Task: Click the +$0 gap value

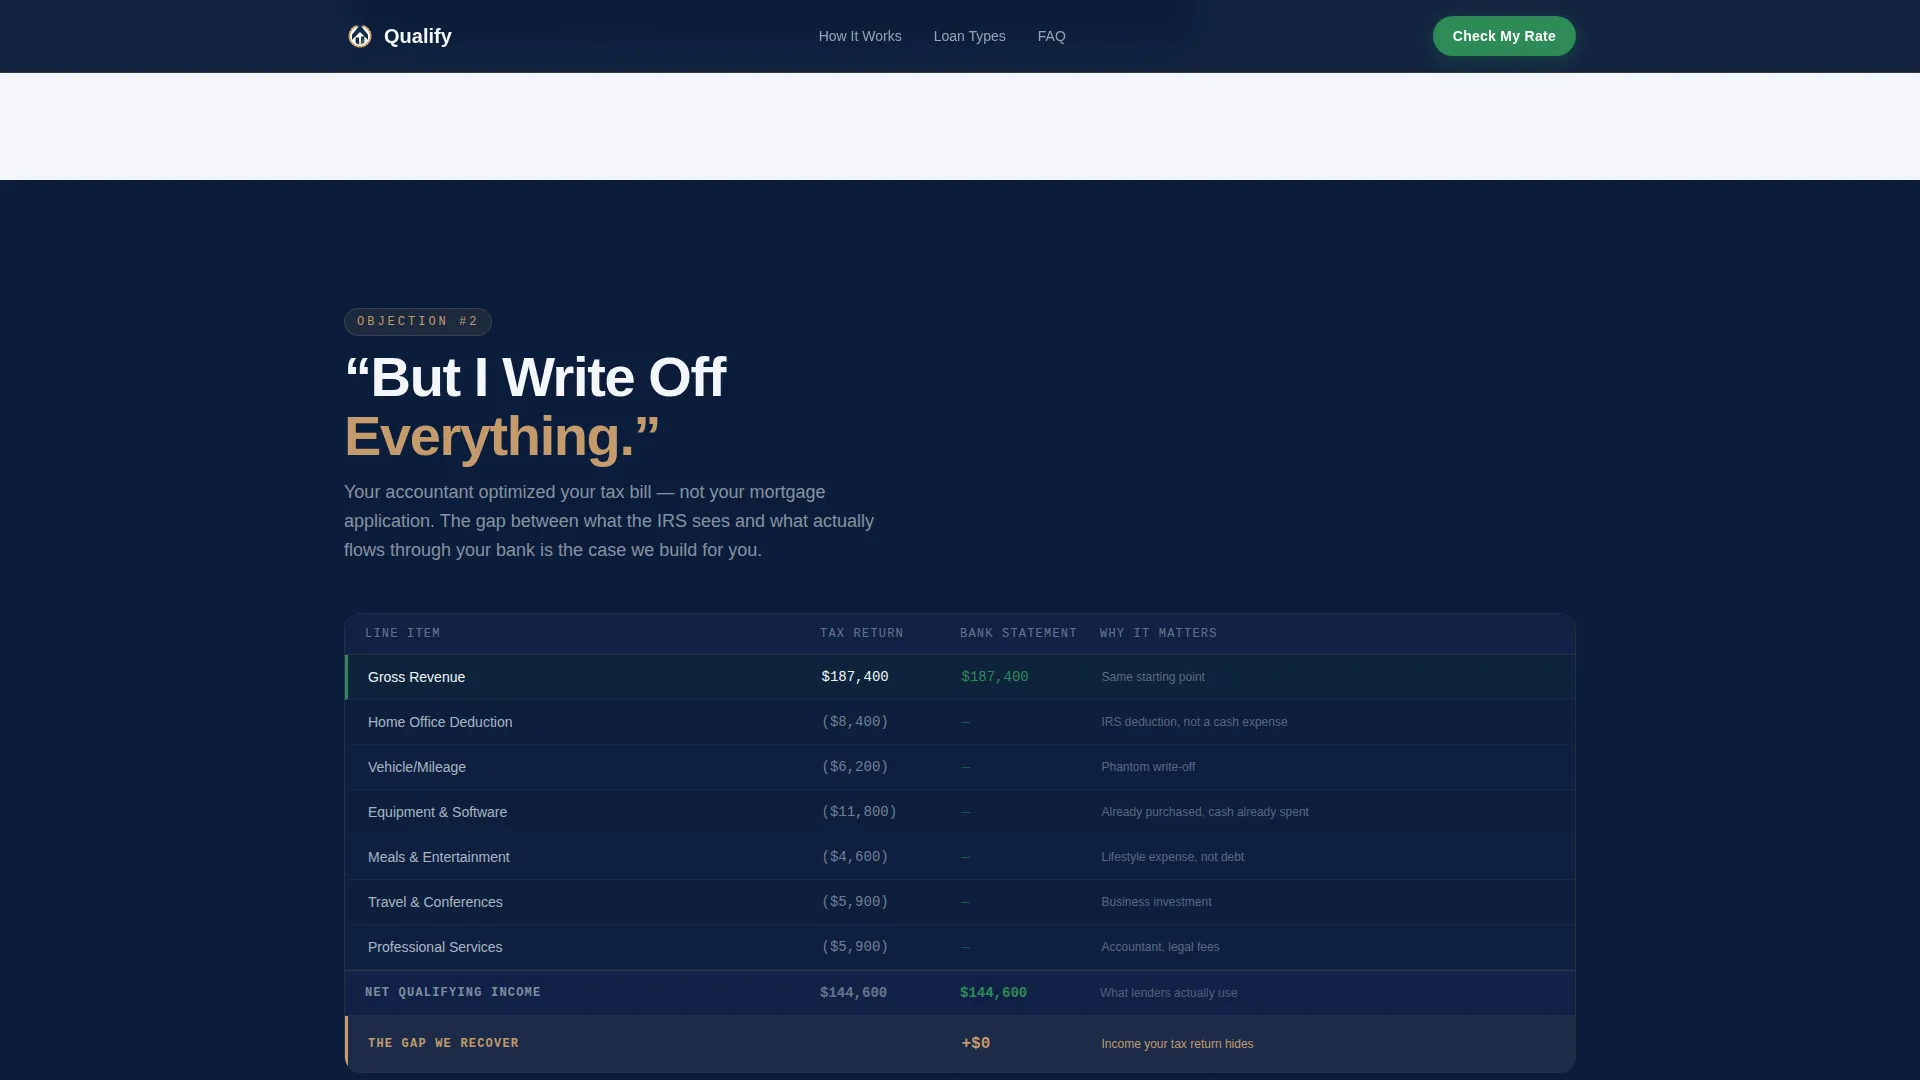Action: [x=975, y=1043]
